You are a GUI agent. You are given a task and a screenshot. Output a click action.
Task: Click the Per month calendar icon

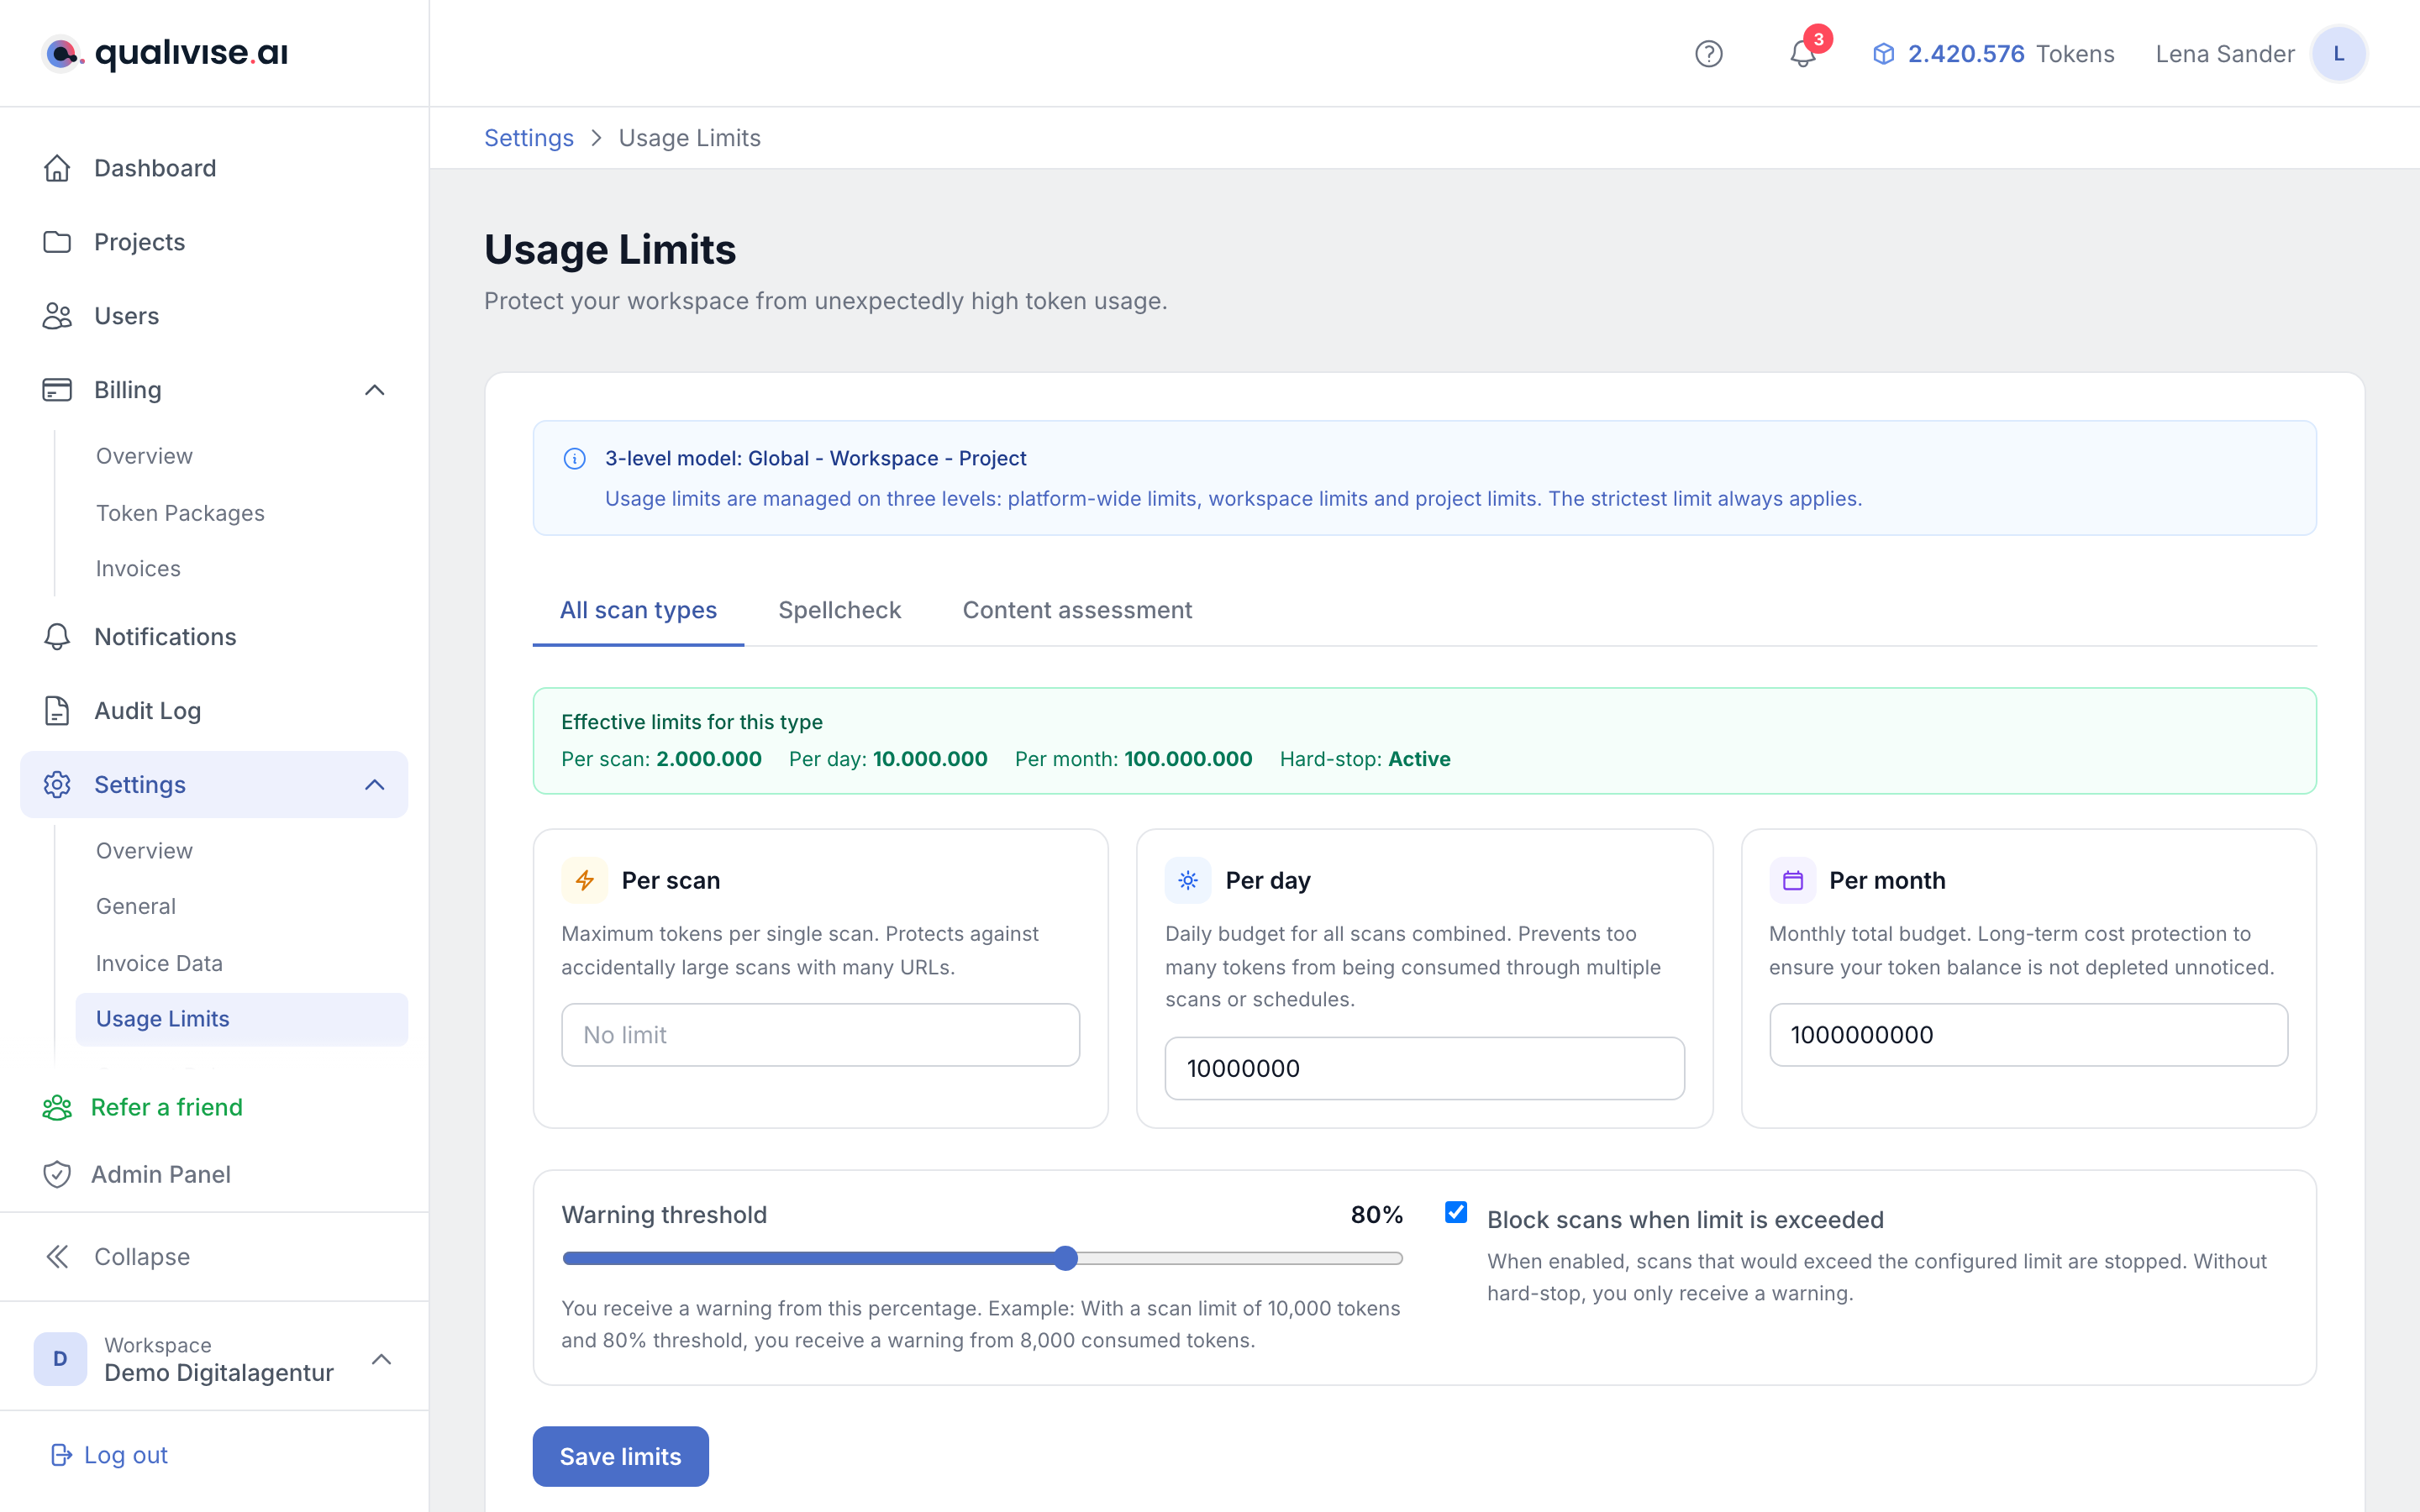coord(1792,880)
